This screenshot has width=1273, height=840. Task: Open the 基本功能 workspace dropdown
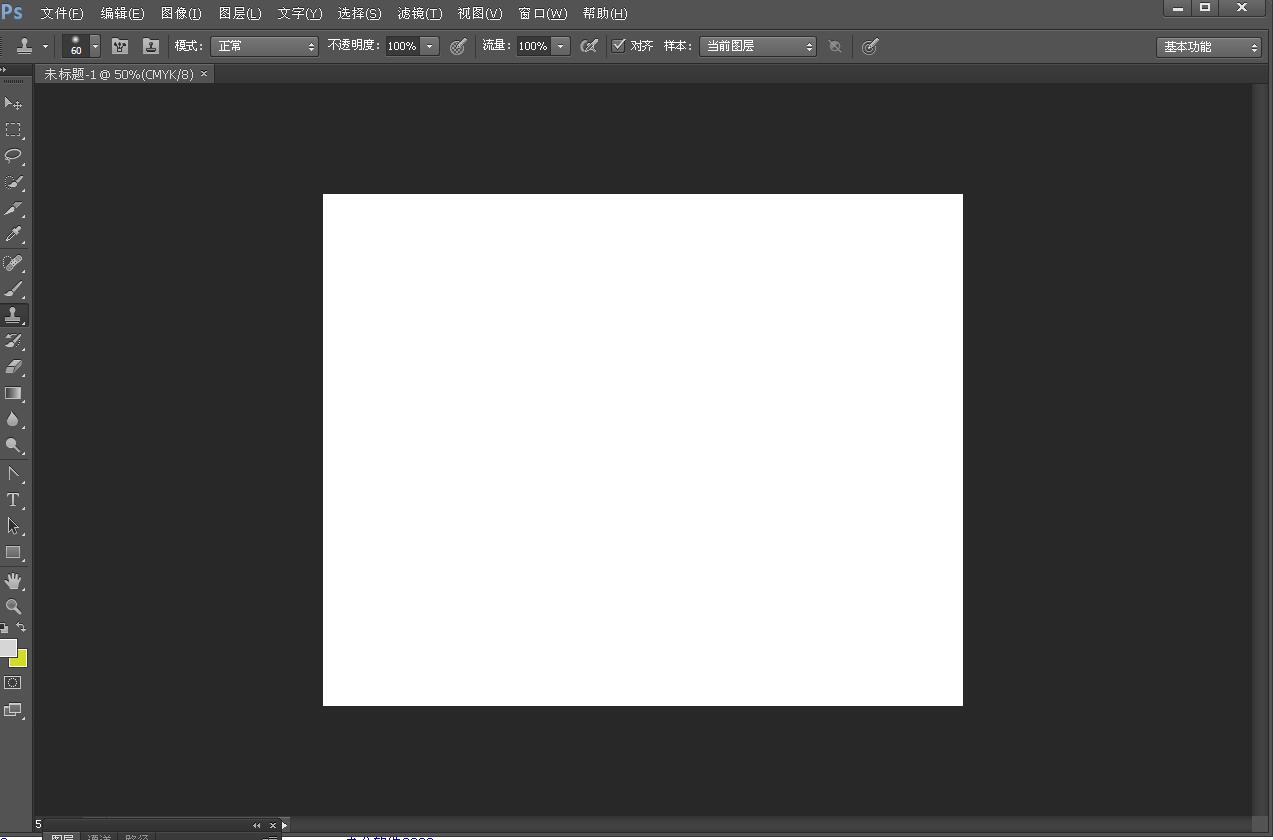click(1209, 47)
